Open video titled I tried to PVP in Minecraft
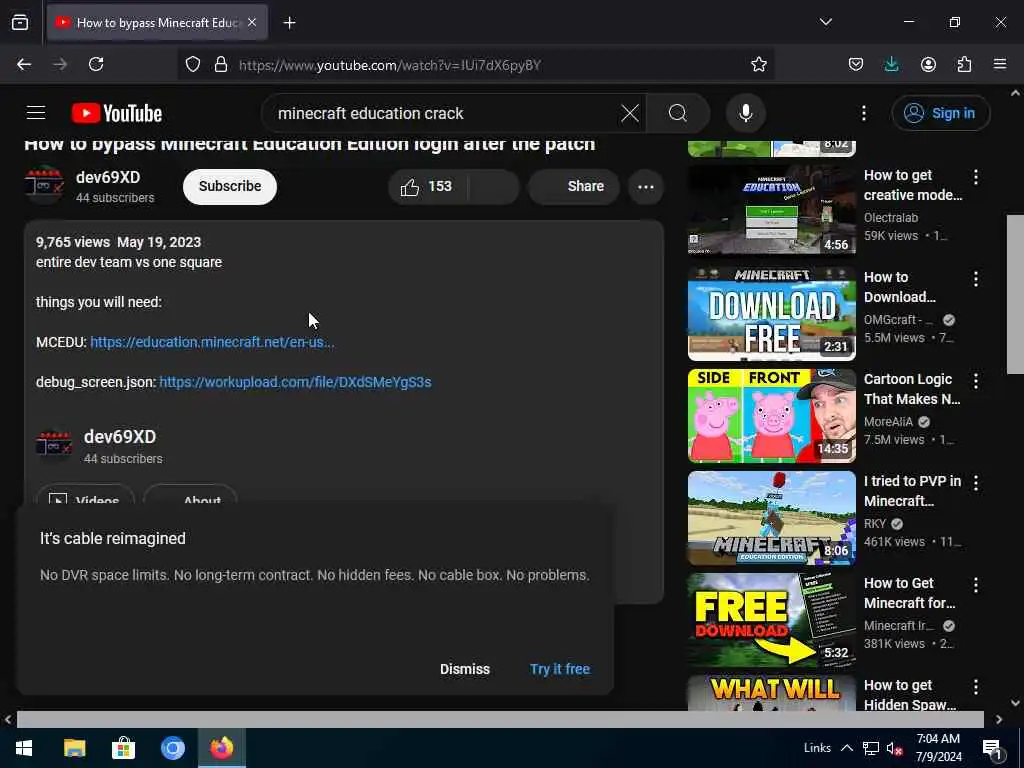 point(912,491)
